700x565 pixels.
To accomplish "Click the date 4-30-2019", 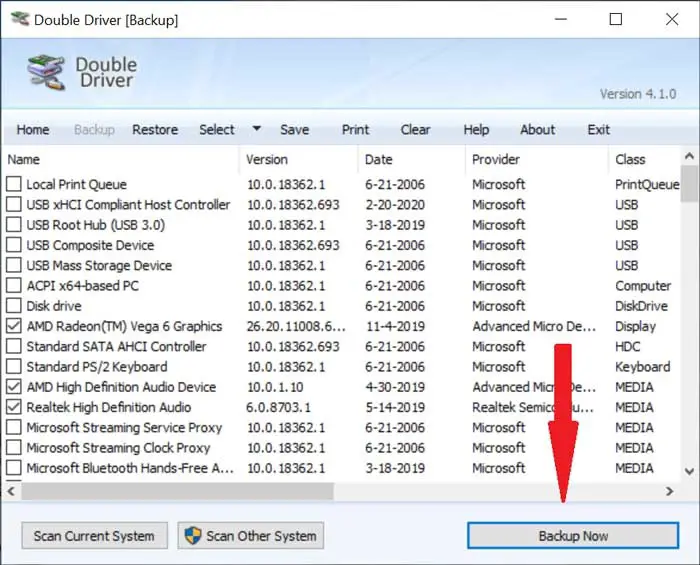I will [395, 387].
